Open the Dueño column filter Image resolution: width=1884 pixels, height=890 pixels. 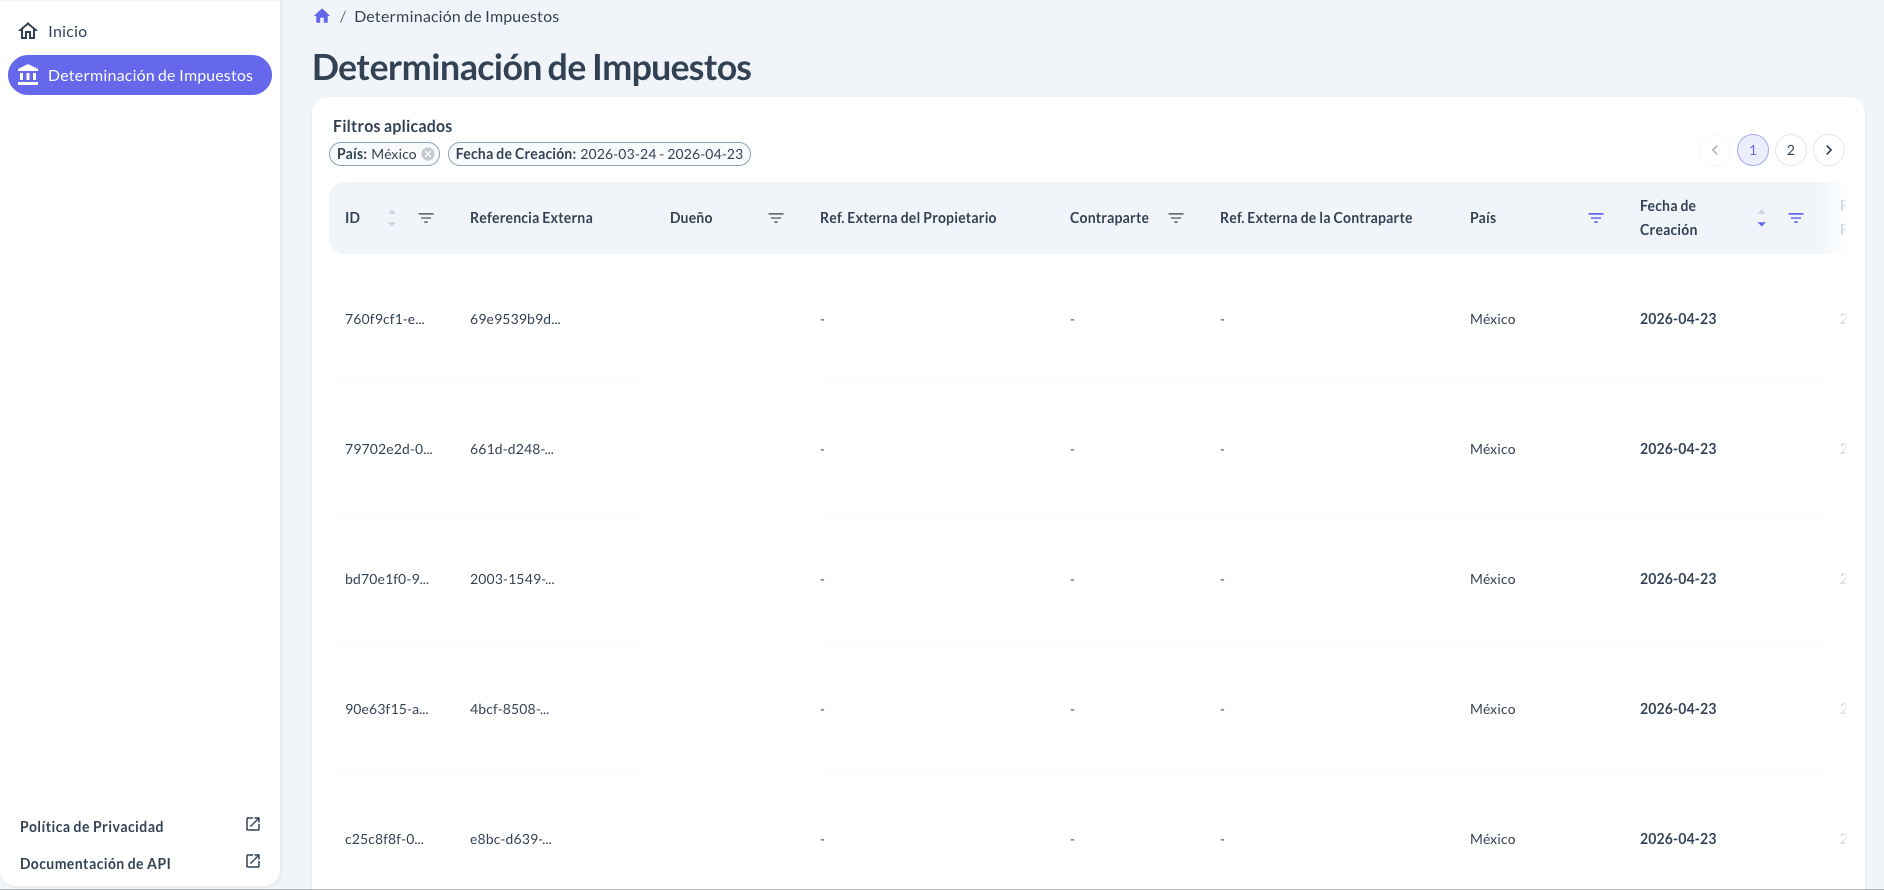pyautogui.click(x=776, y=218)
